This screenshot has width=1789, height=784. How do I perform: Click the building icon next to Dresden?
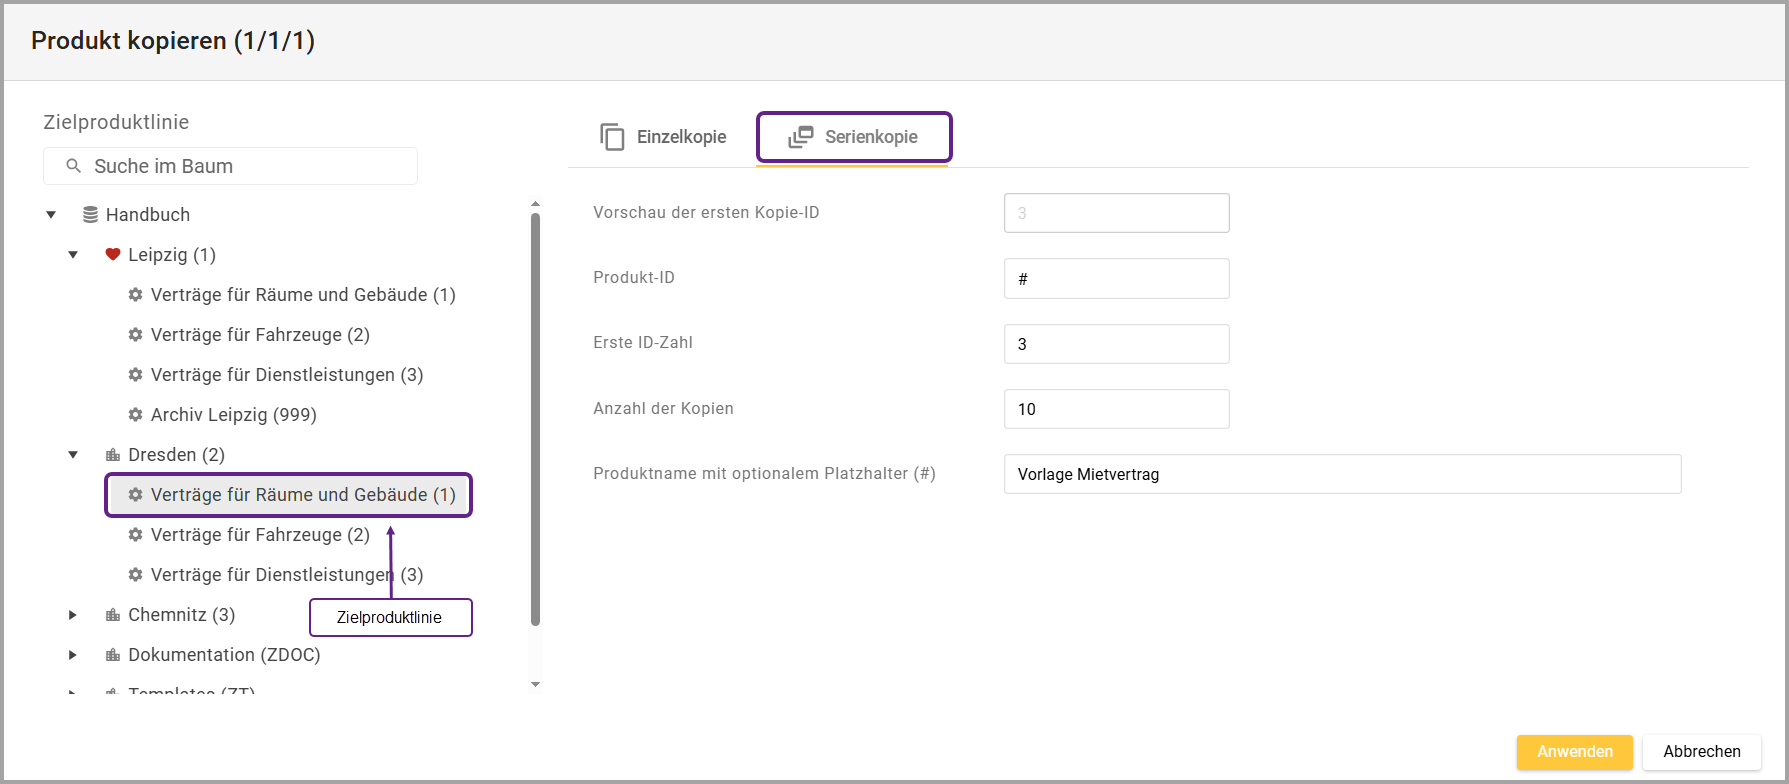click(x=113, y=455)
